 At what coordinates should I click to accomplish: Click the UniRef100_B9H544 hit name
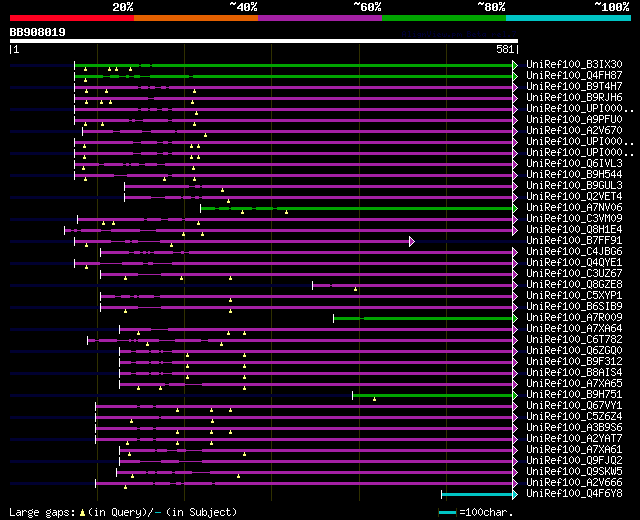[574, 175]
